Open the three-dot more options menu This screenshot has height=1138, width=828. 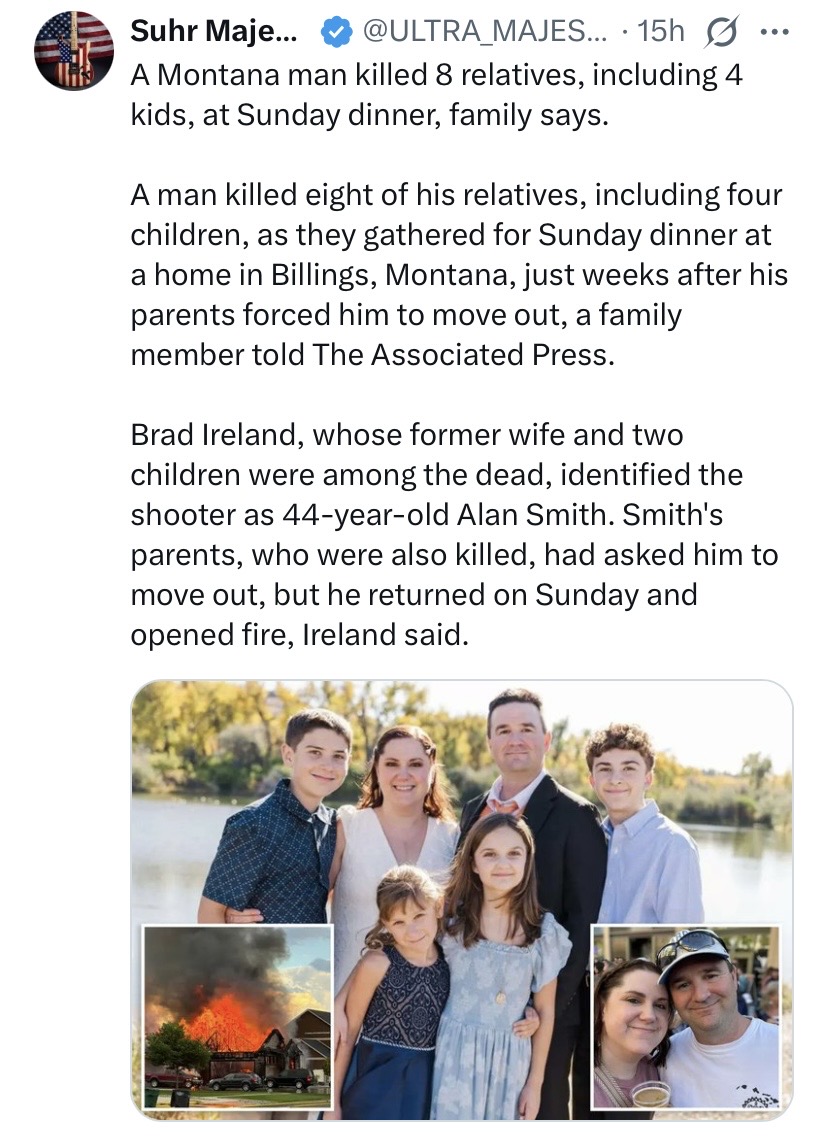[x=774, y=32]
